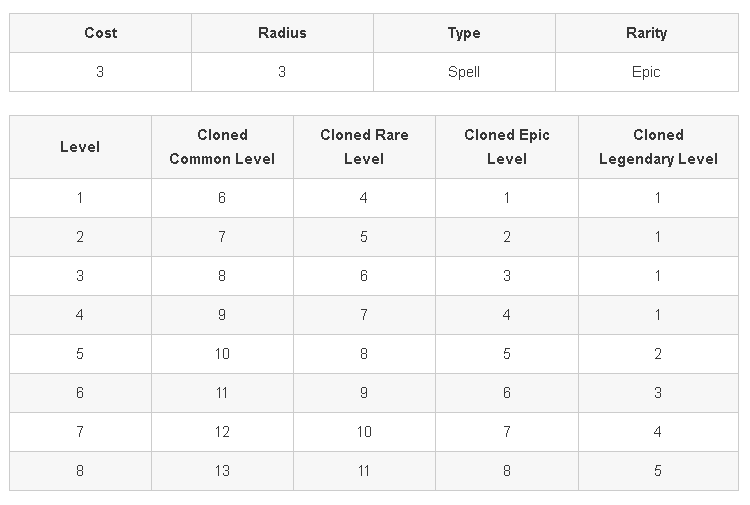This screenshot has width=750, height=505.
Task: Select the Epic rarity value cell
Action: coord(647,72)
